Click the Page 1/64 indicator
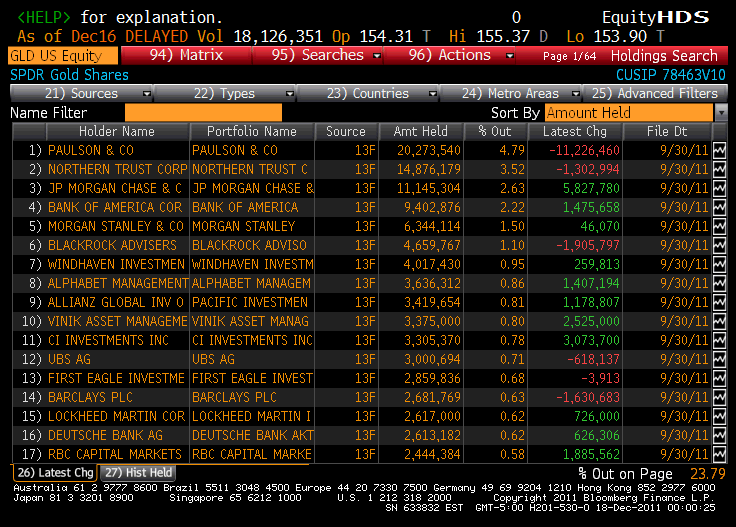The width and height of the screenshot is (736, 527). pyautogui.click(x=569, y=56)
